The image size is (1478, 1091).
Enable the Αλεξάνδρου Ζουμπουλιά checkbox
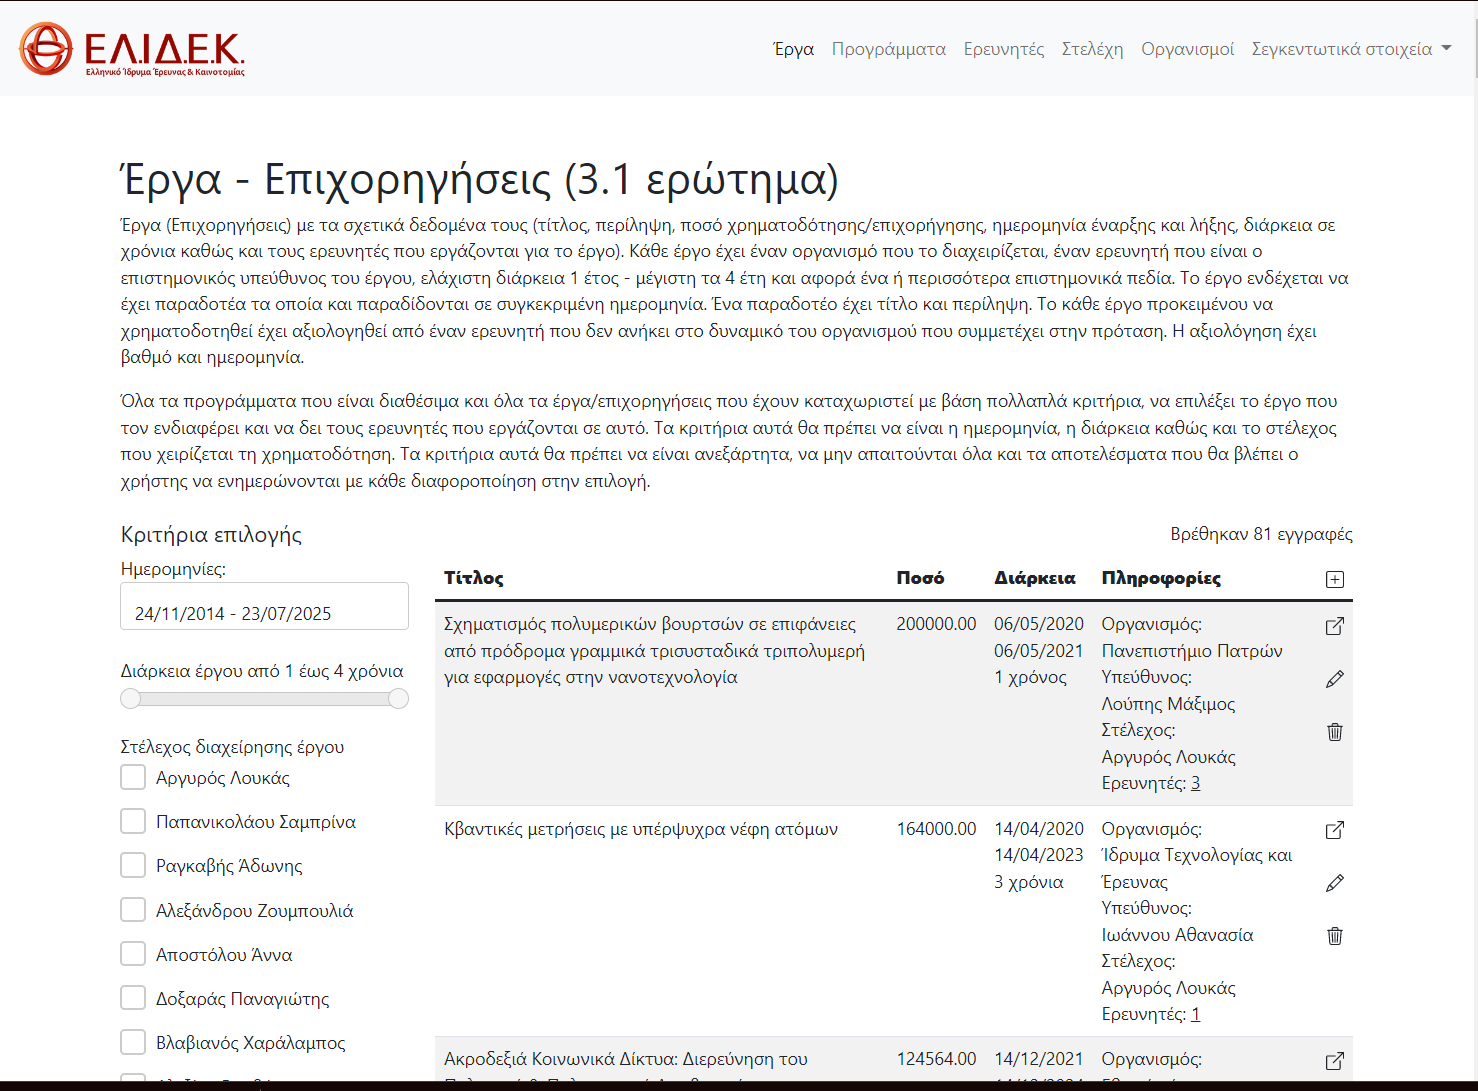[x=133, y=910]
